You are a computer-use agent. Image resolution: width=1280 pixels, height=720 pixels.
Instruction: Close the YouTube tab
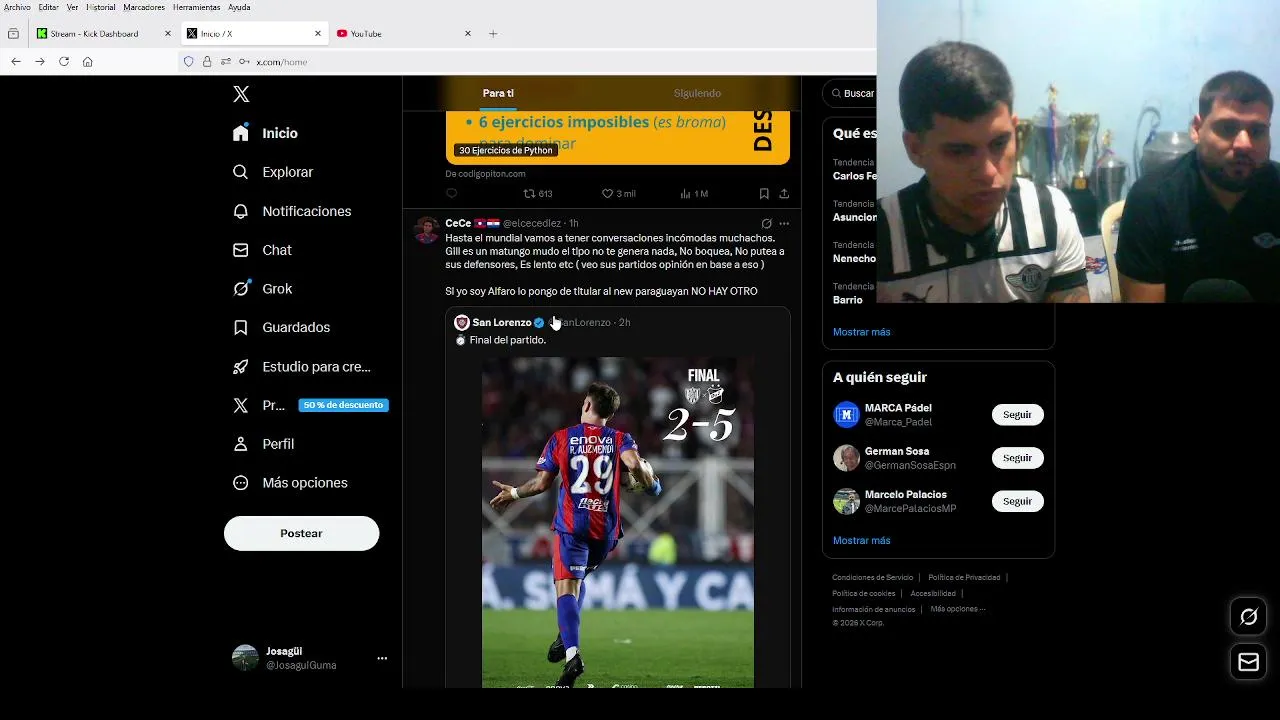pos(467,34)
